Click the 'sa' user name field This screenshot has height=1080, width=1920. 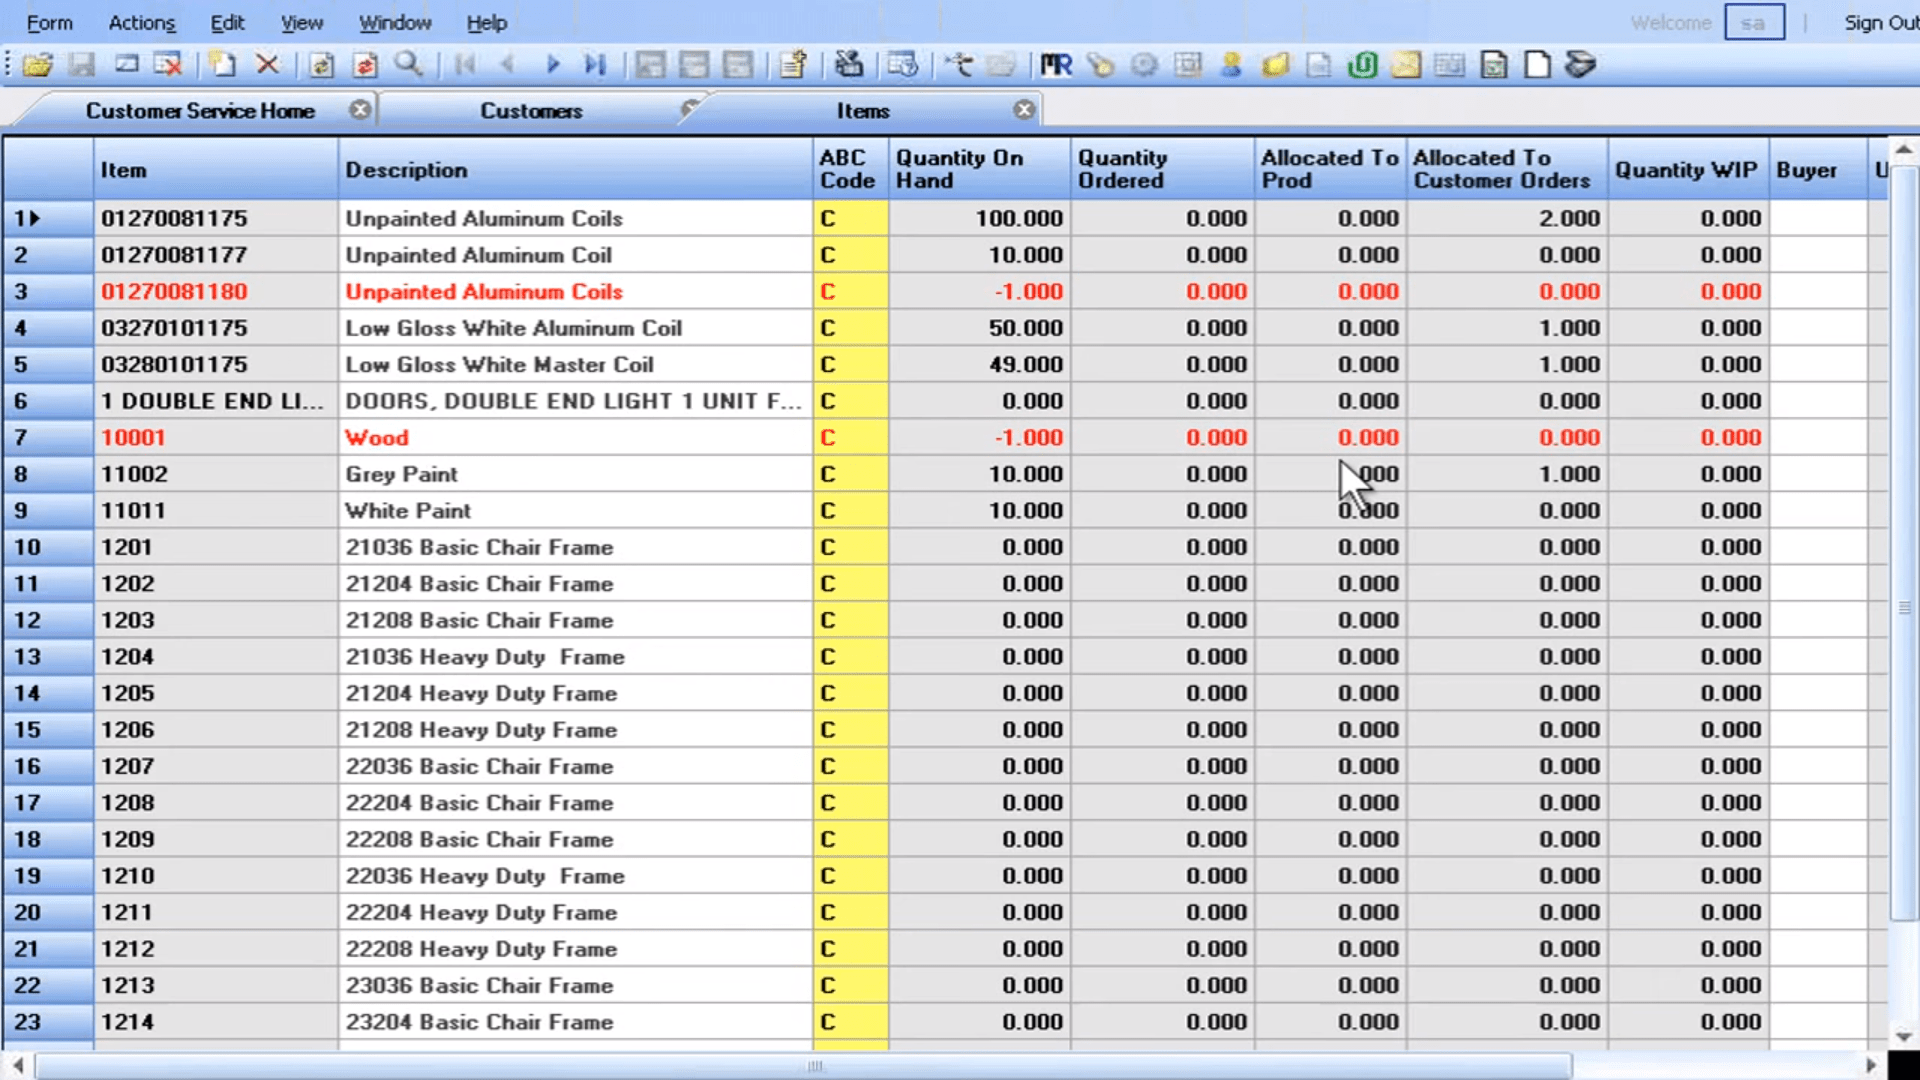tap(1754, 22)
